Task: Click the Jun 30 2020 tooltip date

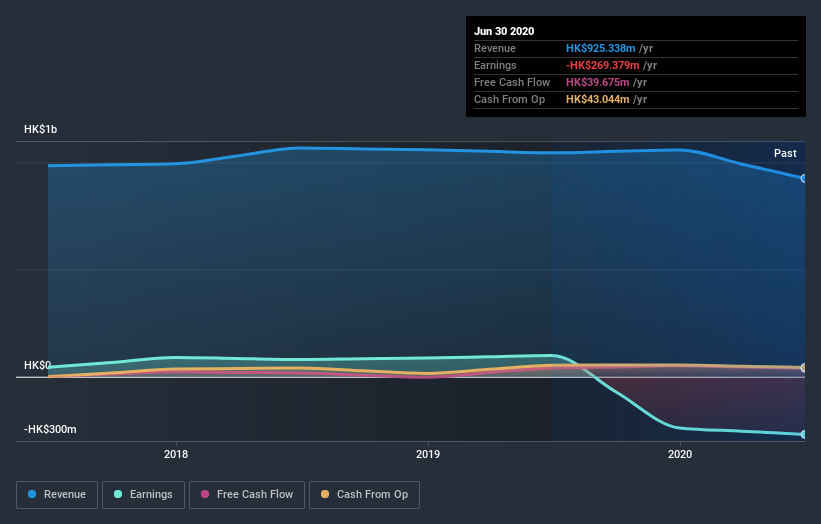Action: click(x=504, y=31)
